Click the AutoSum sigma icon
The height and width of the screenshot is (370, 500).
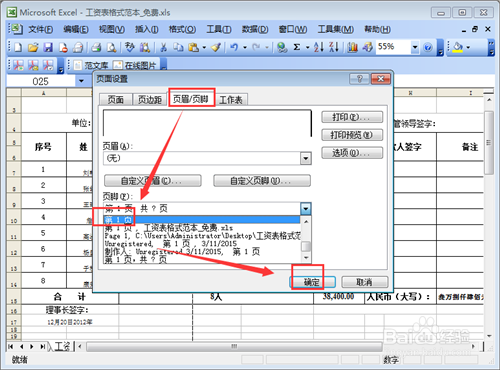(x=297, y=47)
